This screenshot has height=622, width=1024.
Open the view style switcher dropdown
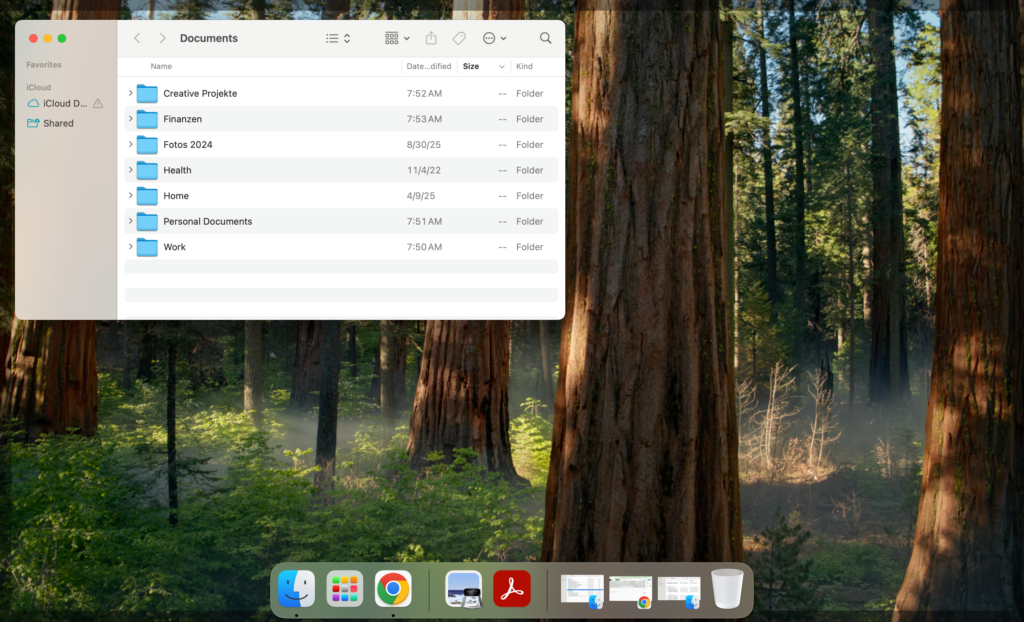(x=335, y=38)
